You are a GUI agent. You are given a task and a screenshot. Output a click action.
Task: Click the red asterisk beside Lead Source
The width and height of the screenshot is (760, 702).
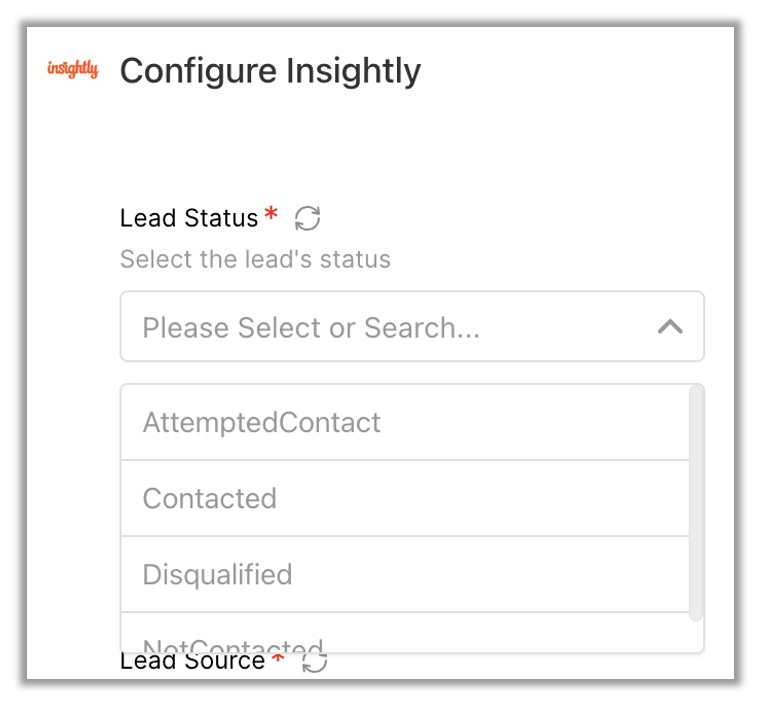(277, 659)
